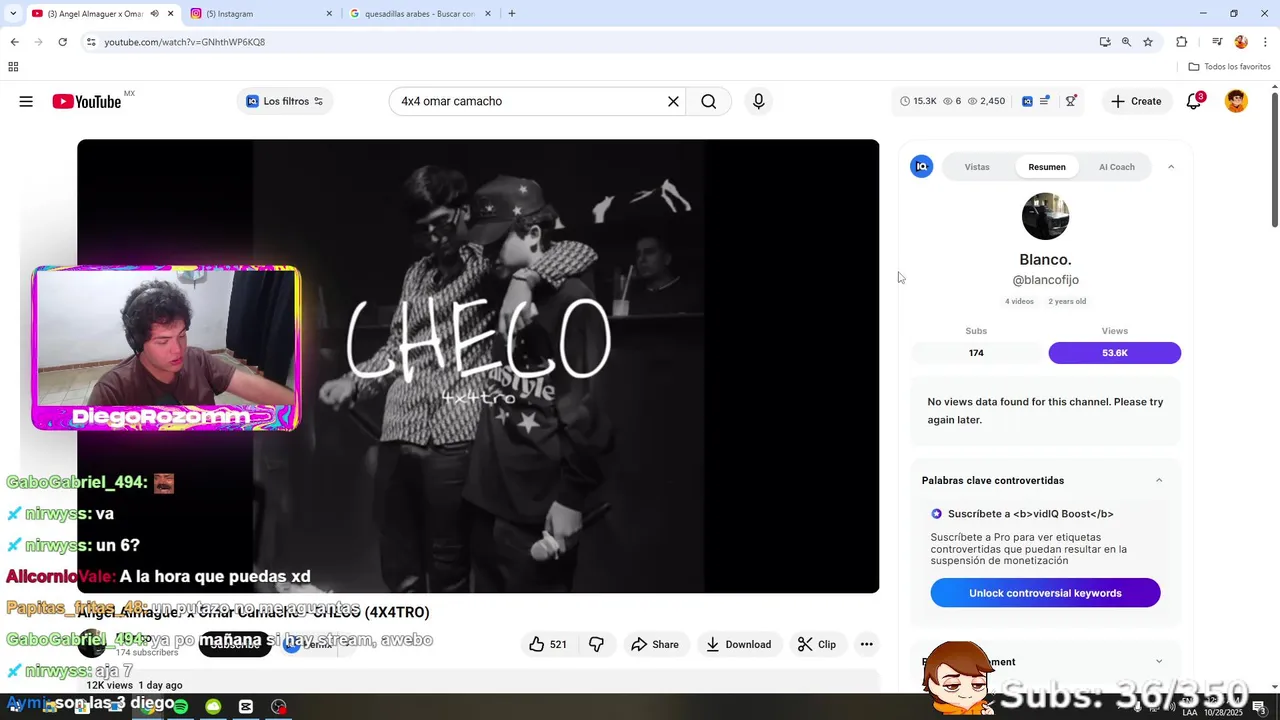Click the round vidIQ panel logo
Screen dimensions: 1280x720
coord(922,167)
